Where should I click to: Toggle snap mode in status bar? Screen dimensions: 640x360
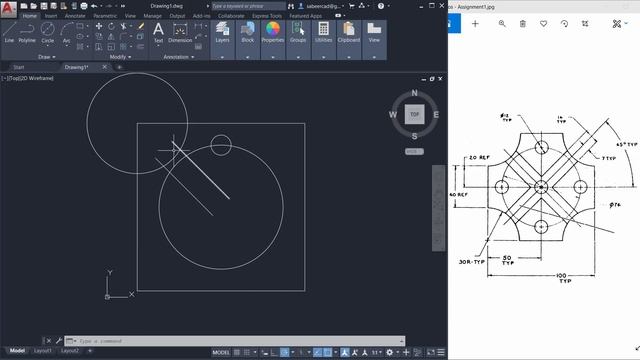(247, 352)
